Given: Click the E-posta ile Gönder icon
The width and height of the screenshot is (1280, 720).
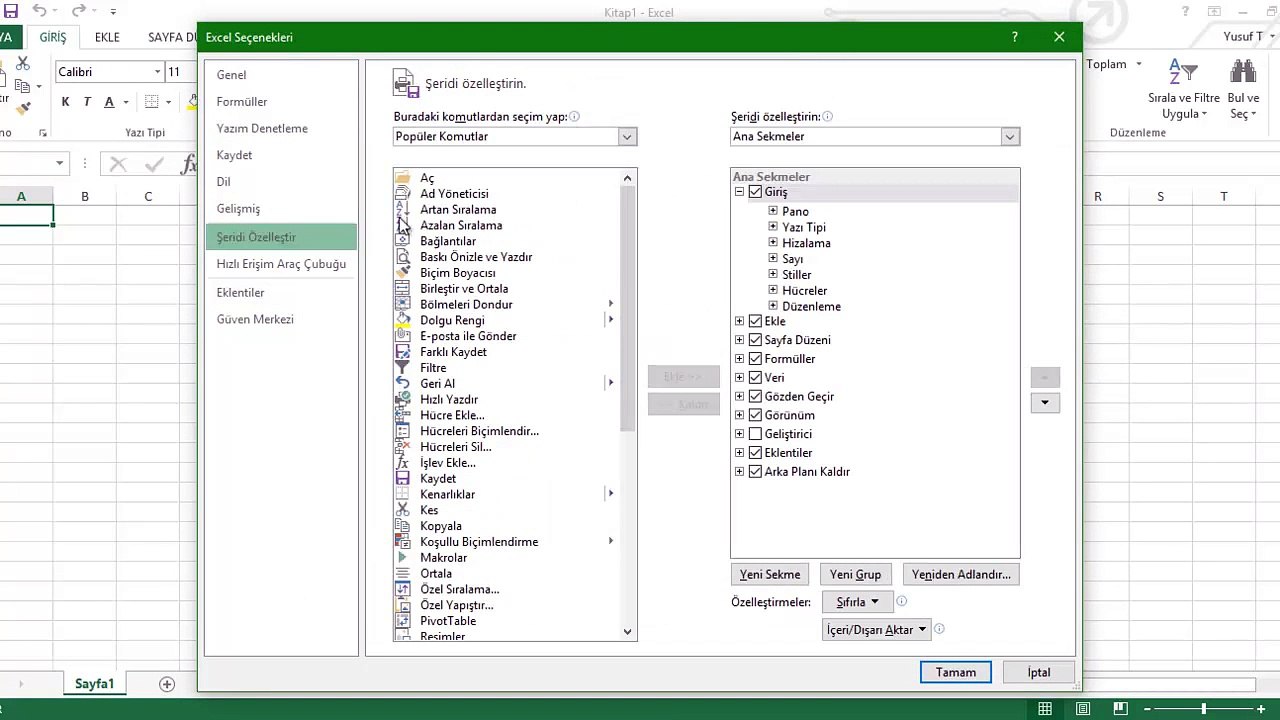Looking at the screenshot, I should coord(403,336).
